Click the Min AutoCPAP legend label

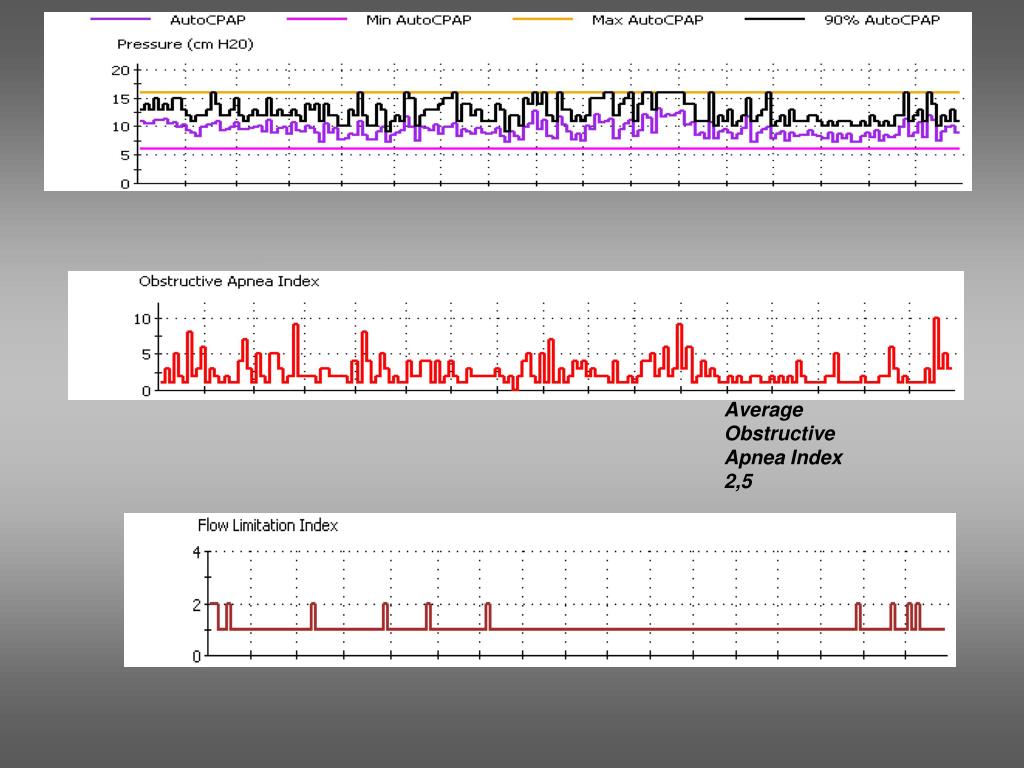point(419,20)
